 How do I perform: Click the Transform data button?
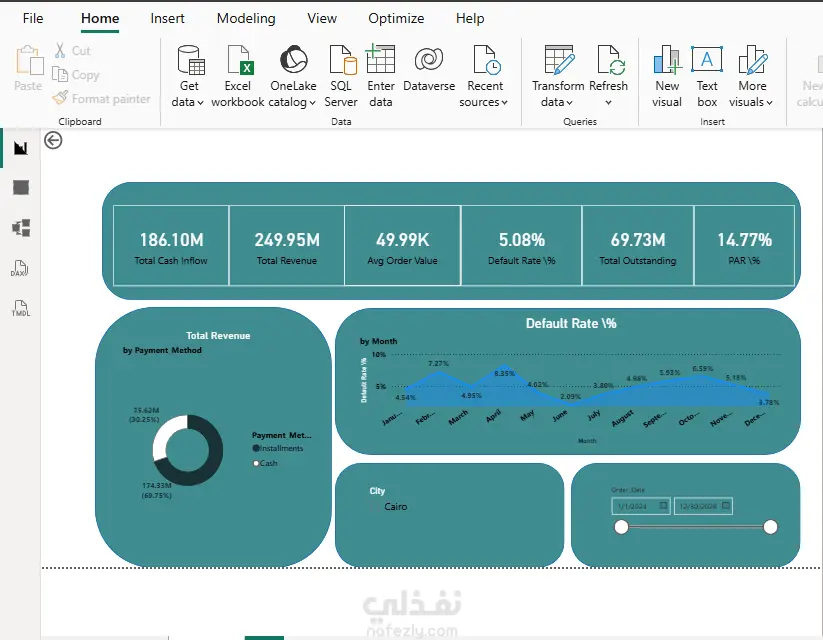(558, 77)
